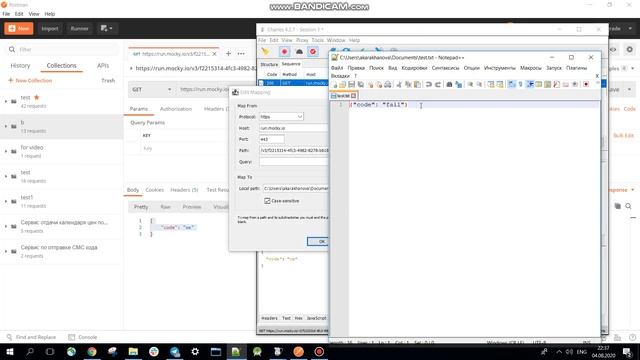Image resolution: width=640 pixels, height=360 pixels.
Task: Open Chrome from the Windows taskbar
Action: pyautogui.click(x=92, y=351)
